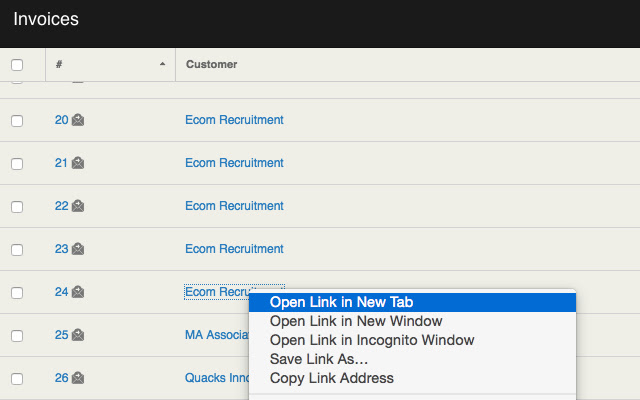Check the box for invoice 20

click(17, 120)
